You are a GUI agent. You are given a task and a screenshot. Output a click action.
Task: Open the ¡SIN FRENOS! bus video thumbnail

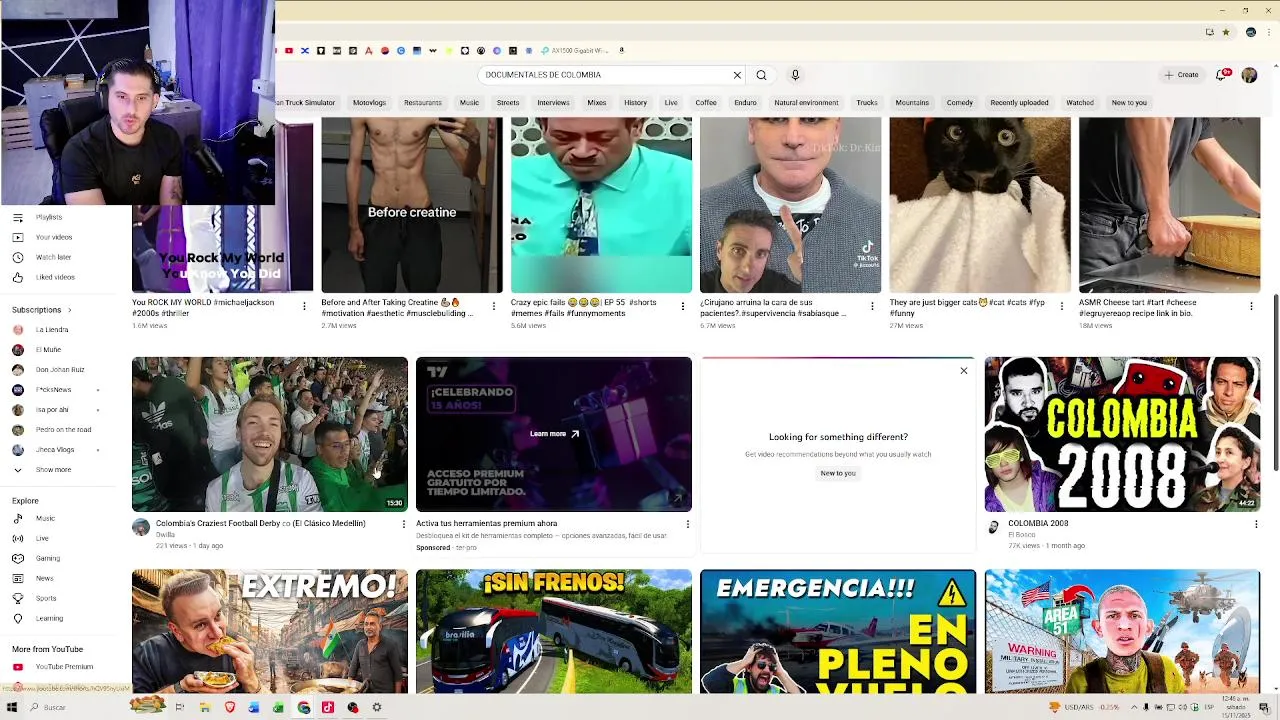(x=554, y=631)
